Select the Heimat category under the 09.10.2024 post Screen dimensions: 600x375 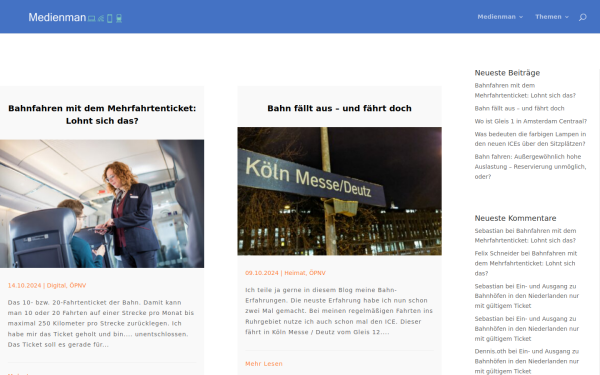point(295,273)
